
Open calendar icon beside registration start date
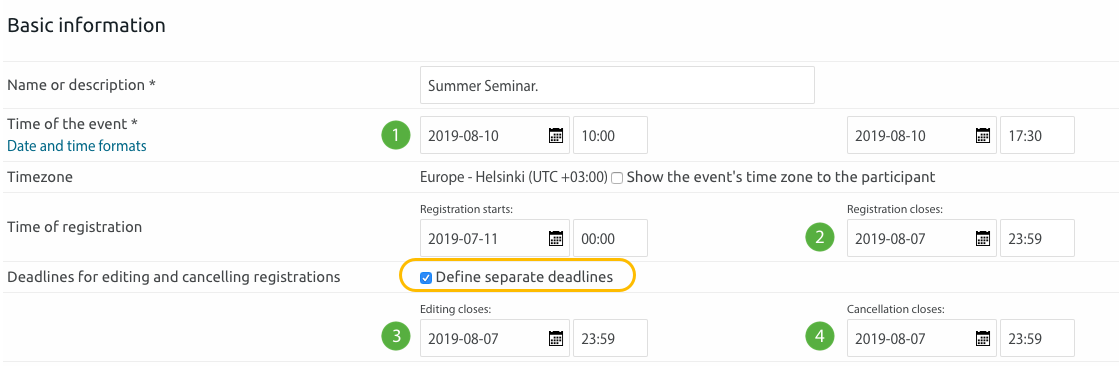click(x=556, y=238)
